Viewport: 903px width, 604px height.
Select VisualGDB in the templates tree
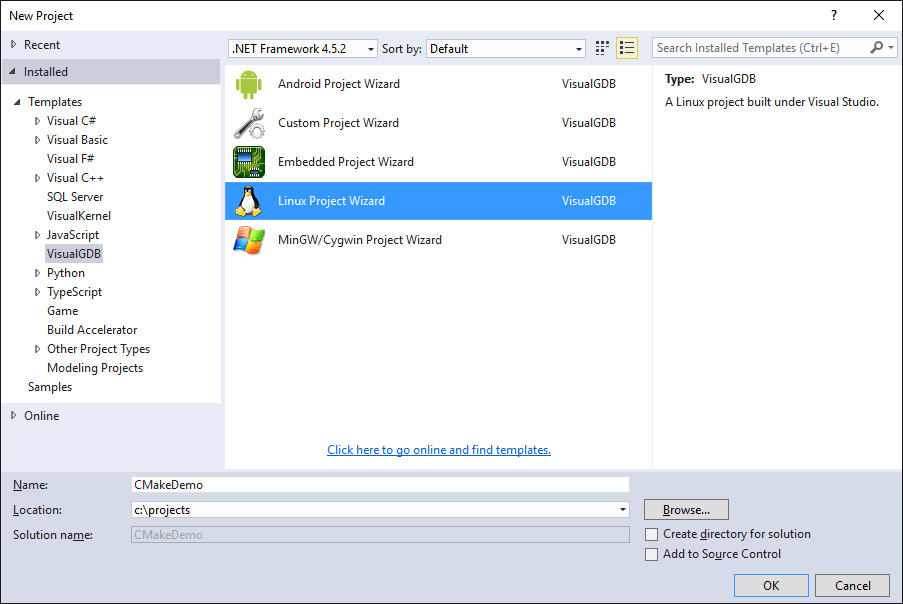[x=73, y=253]
